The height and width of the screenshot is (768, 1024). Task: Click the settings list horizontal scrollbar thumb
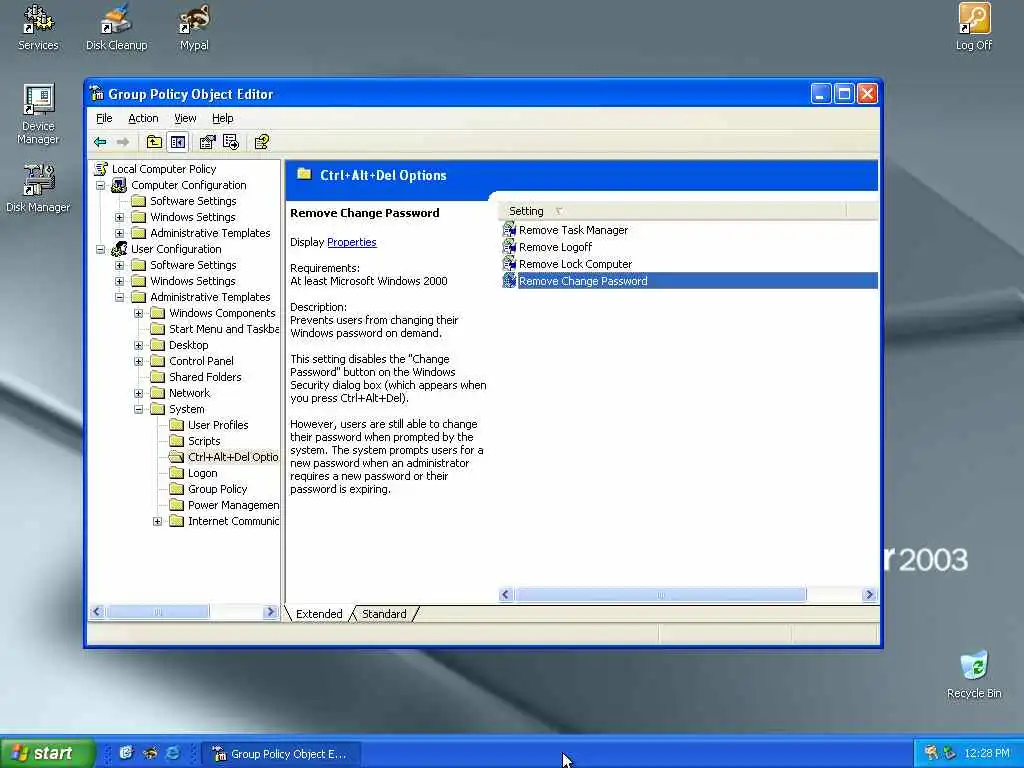click(660, 594)
